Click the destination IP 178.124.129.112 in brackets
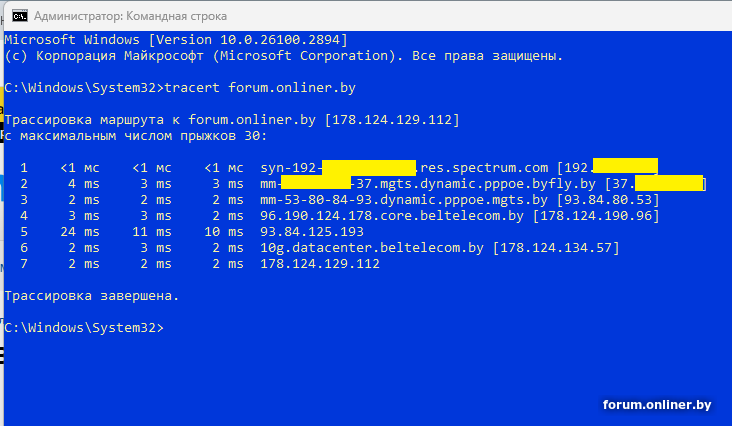Screen dimensions: 732x426 (x=392, y=120)
